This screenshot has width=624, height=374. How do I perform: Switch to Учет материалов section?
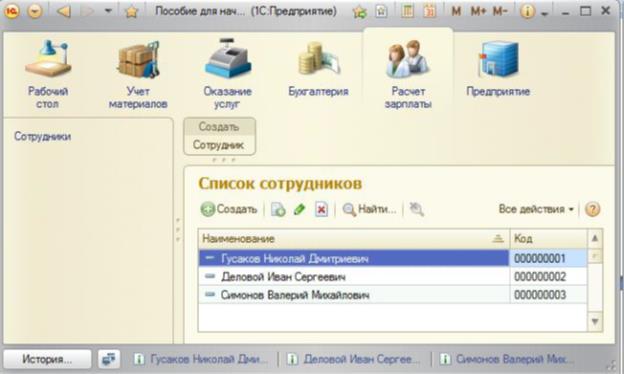click(138, 74)
